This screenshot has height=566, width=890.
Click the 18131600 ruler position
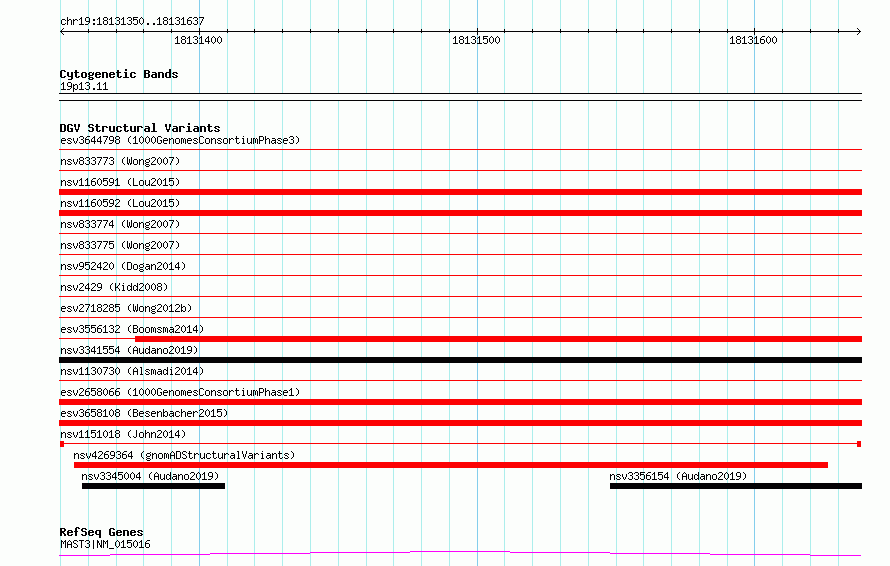point(753,40)
